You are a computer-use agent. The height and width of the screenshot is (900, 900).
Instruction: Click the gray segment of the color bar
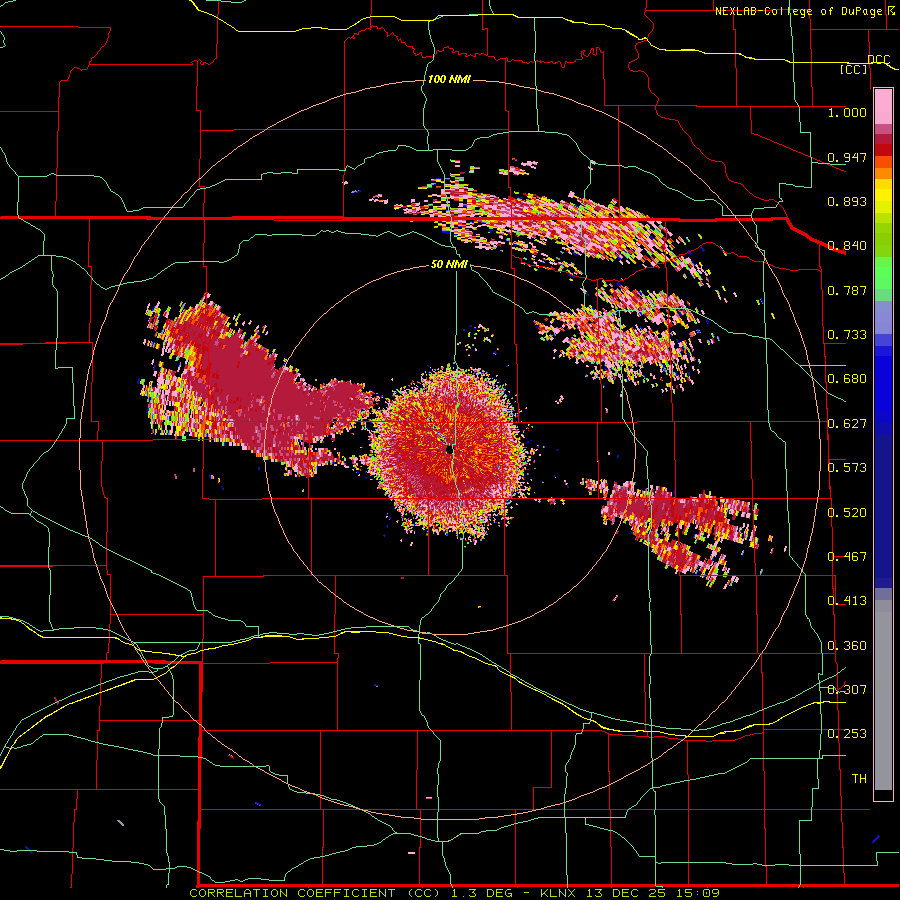point(883,695)
